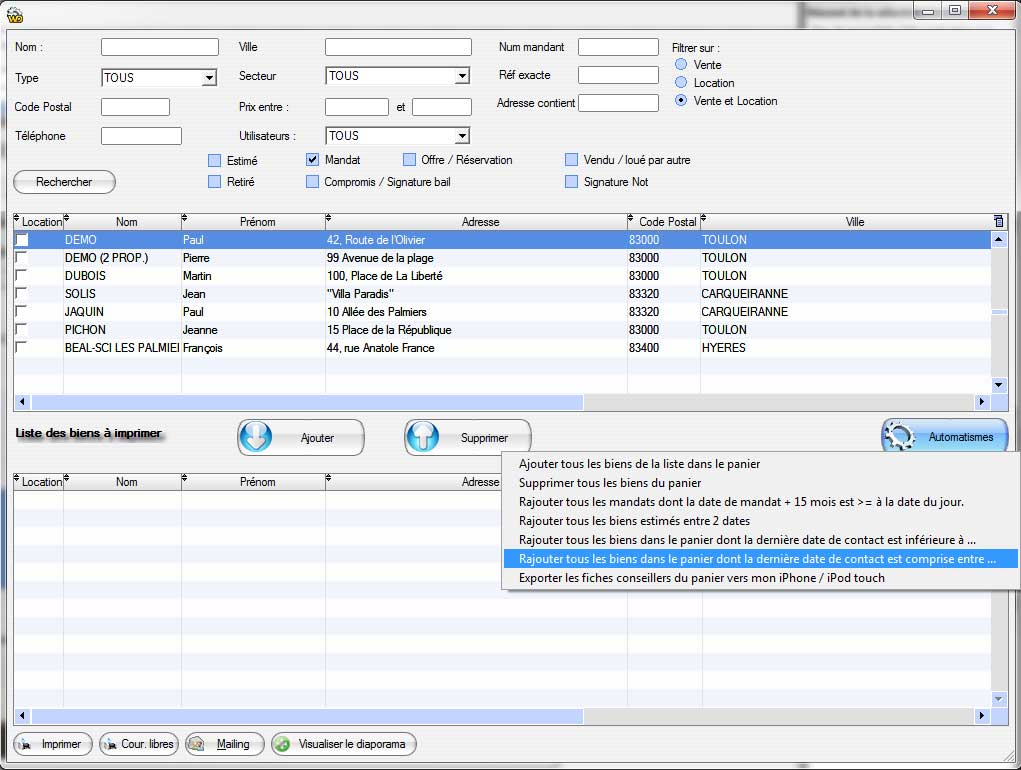This screenshot has width=1021, height=770.
Task: Open the Utilisateurs dropdown
Action: click(462, 136)
